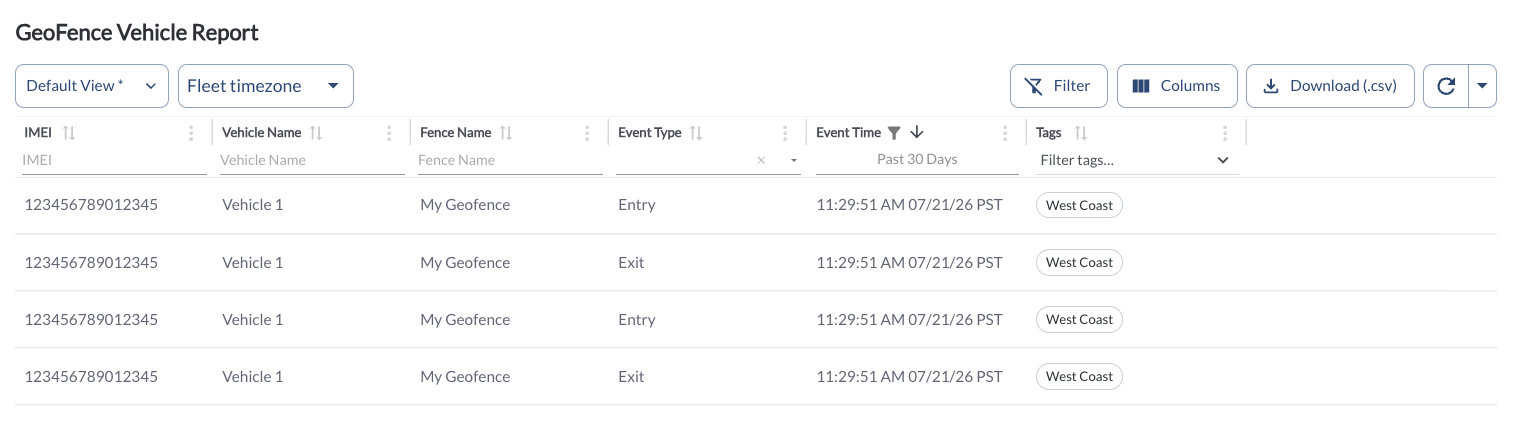Open the IMEI column three-dot menu
1521x429 pixels.
[x=191, y=133]
